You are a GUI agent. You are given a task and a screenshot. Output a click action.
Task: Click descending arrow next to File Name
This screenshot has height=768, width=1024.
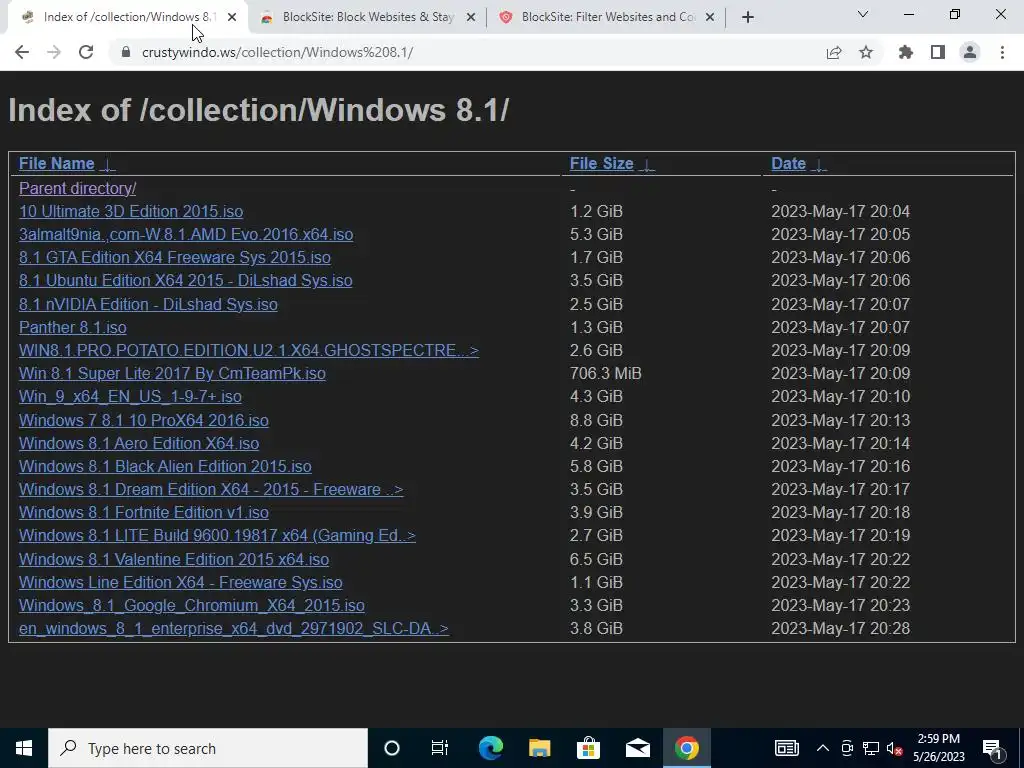[108, 164]
